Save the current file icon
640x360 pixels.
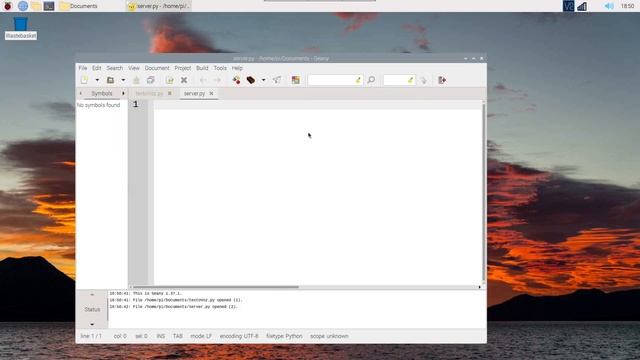point(136,80)
